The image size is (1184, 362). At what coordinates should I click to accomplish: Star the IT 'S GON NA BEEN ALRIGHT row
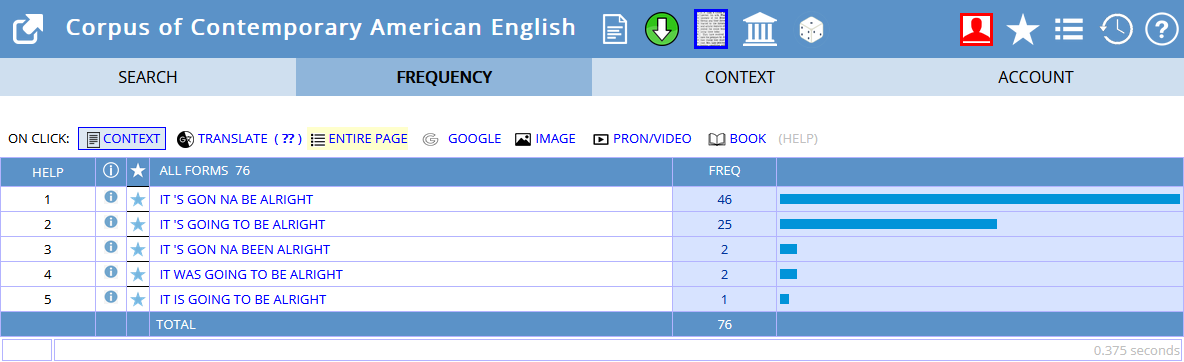click(137, 249)
